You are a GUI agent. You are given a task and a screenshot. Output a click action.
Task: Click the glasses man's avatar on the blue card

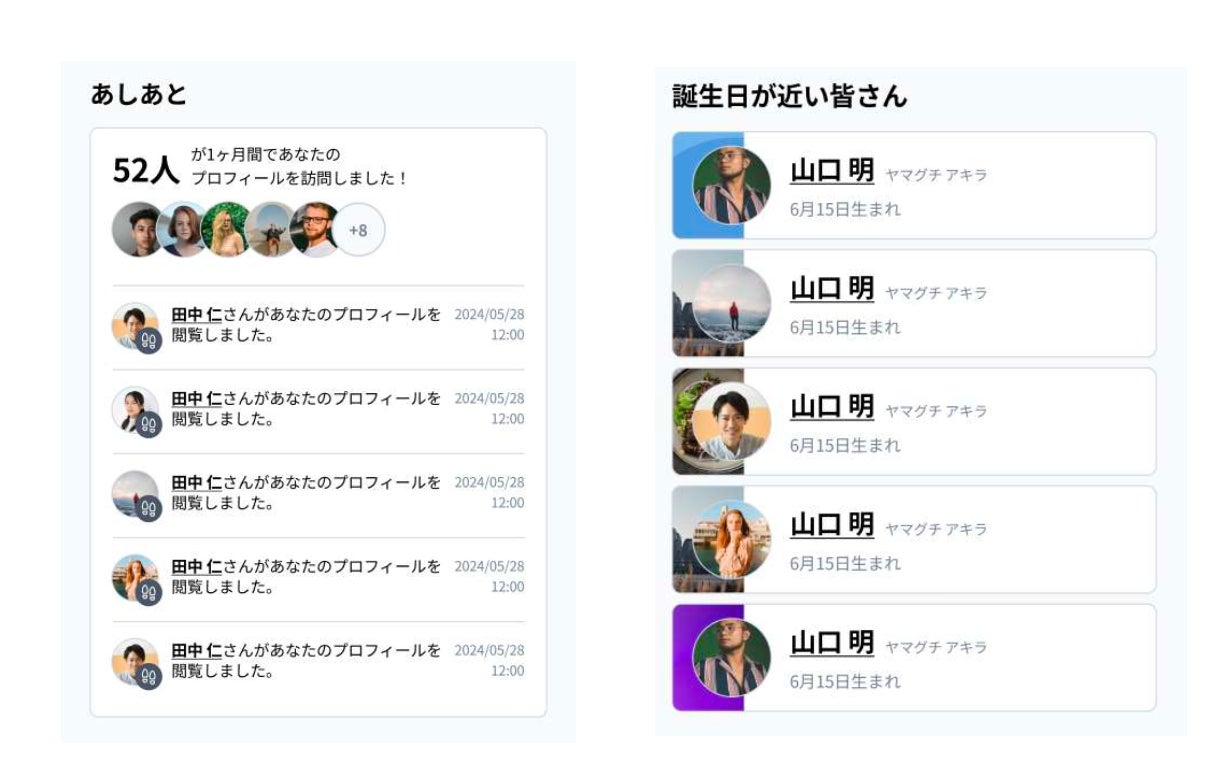pyautogui.click(x=732, y=185)
